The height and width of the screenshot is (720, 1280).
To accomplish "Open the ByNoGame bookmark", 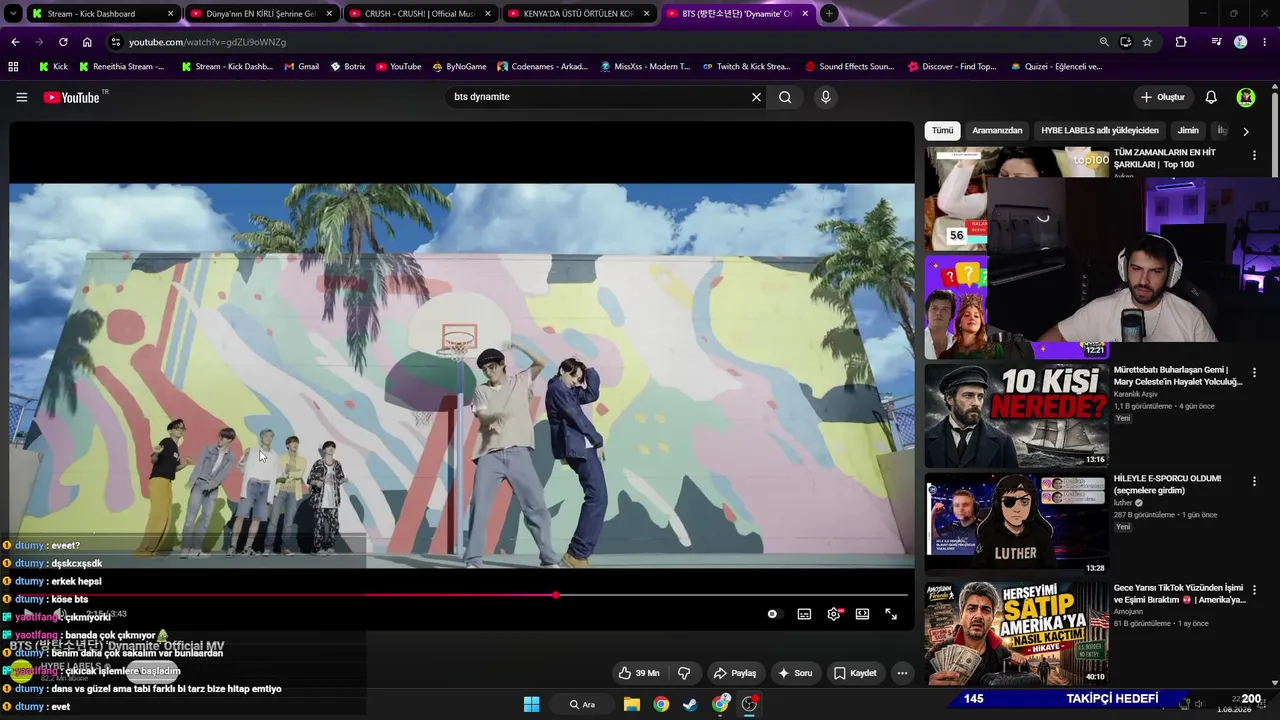I will click(459, 67).
